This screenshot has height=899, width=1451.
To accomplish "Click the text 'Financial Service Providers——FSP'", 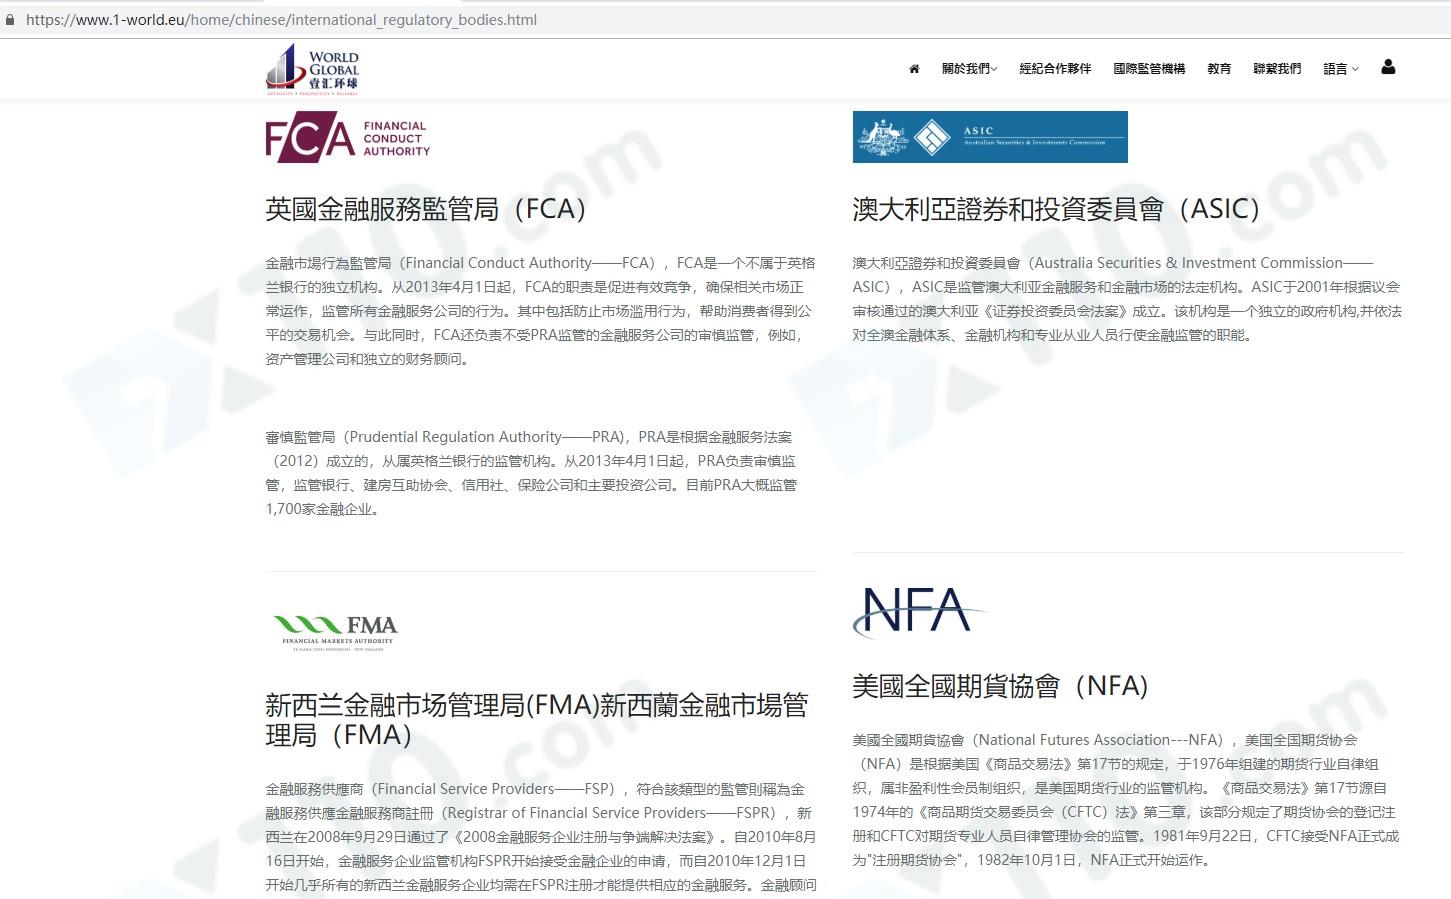I will tap(495, 789).
